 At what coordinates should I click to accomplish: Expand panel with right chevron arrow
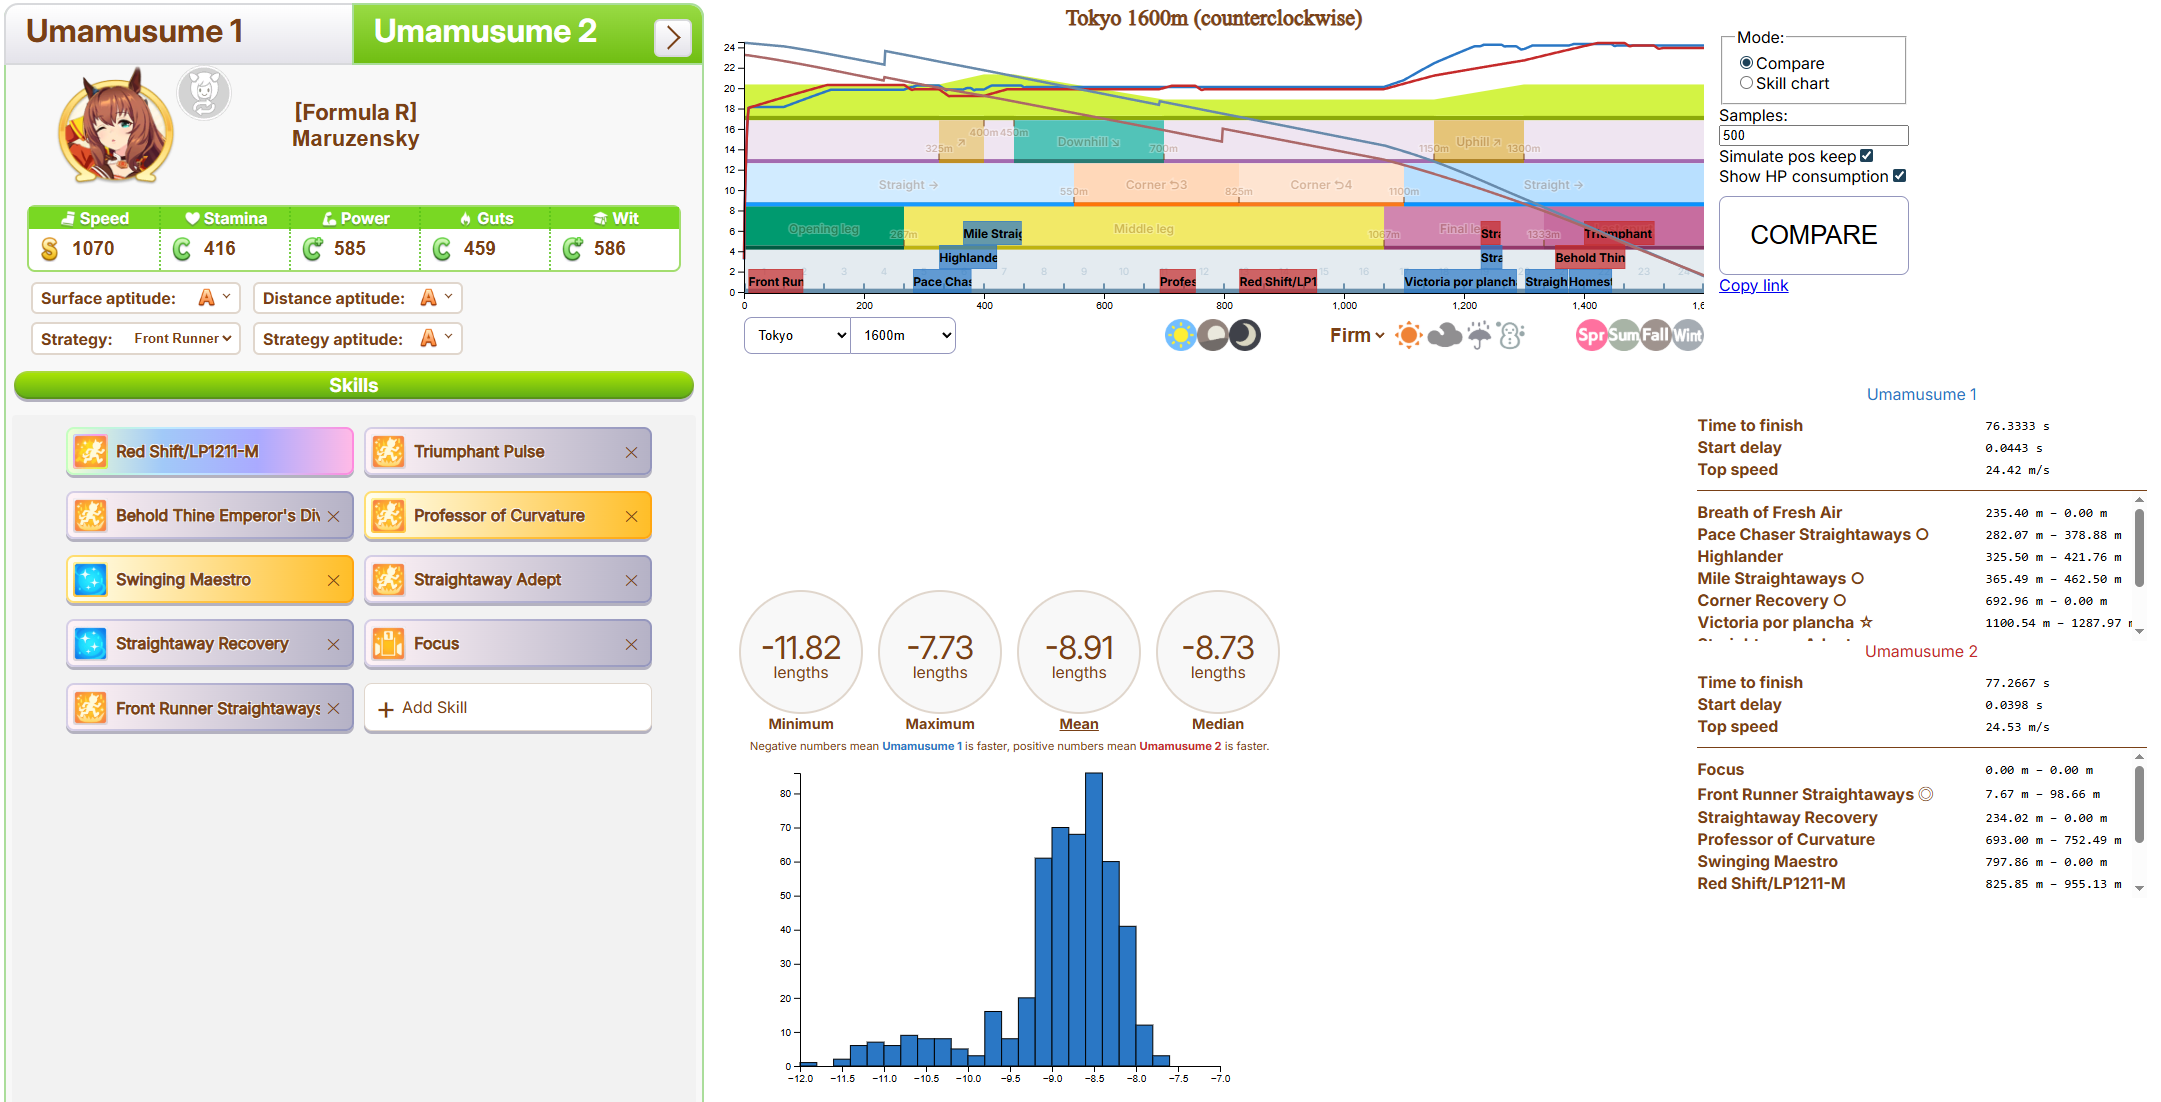pos(673,38)
